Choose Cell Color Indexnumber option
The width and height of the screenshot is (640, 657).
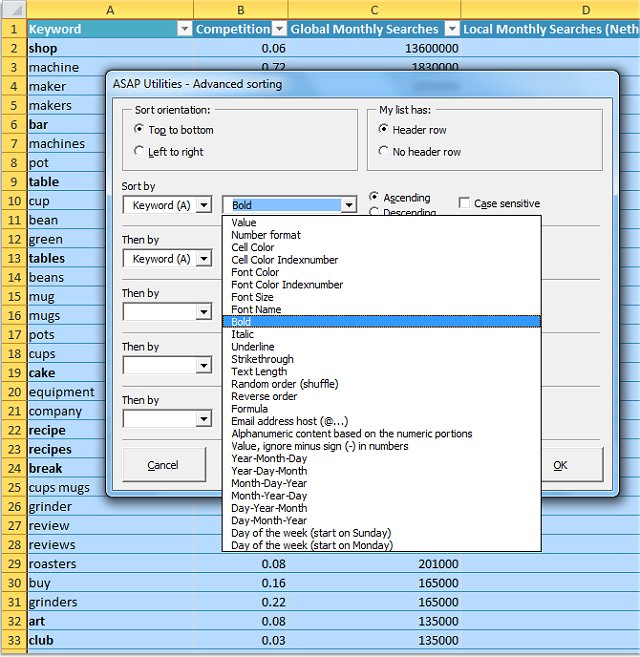pyautogui.click(x=381, y=260)
